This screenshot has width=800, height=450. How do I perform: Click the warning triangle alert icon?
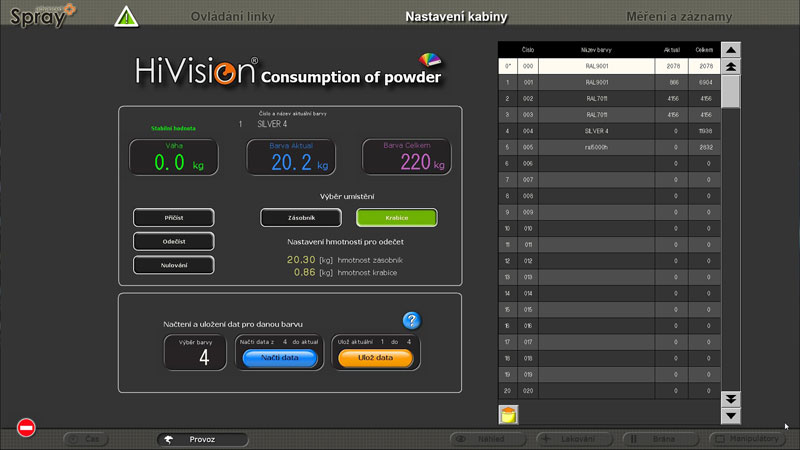point(126,17)
